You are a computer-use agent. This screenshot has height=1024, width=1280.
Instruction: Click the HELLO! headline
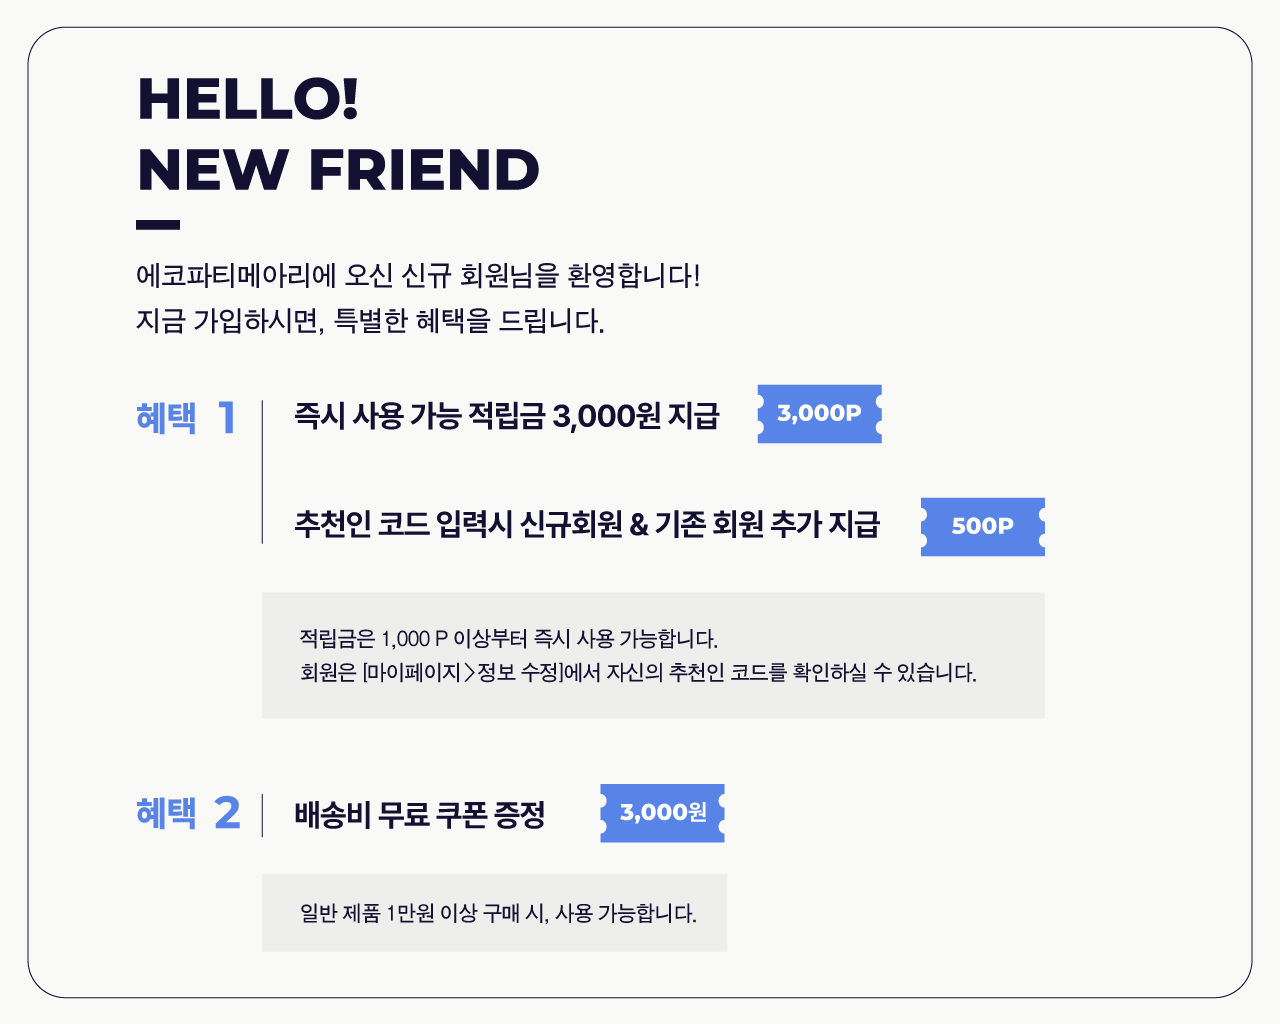pyautogui.click(x=248, y=99)
